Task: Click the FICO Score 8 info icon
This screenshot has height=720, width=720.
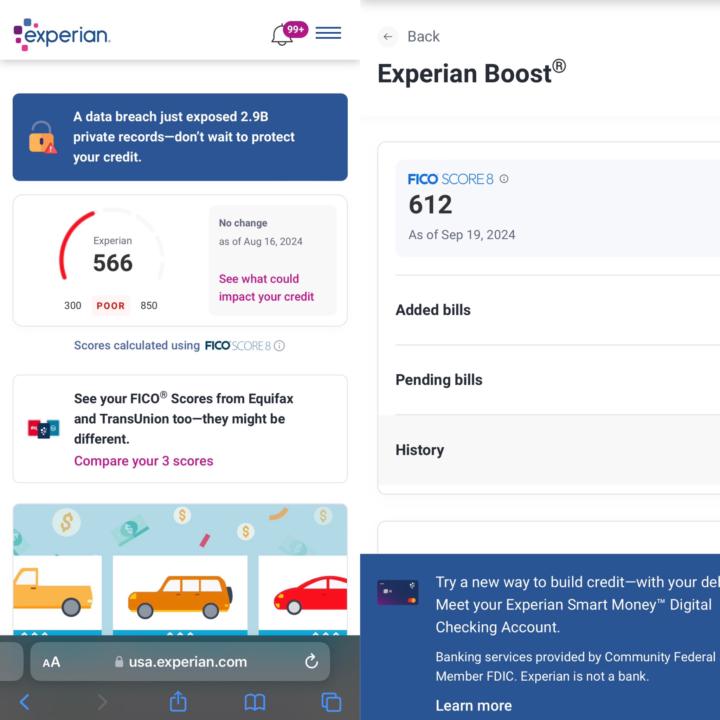Action: click(504, 179)
